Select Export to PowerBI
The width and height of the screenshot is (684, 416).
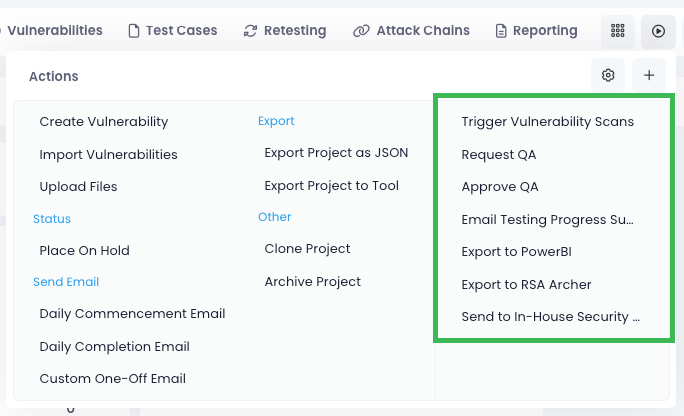516,252
